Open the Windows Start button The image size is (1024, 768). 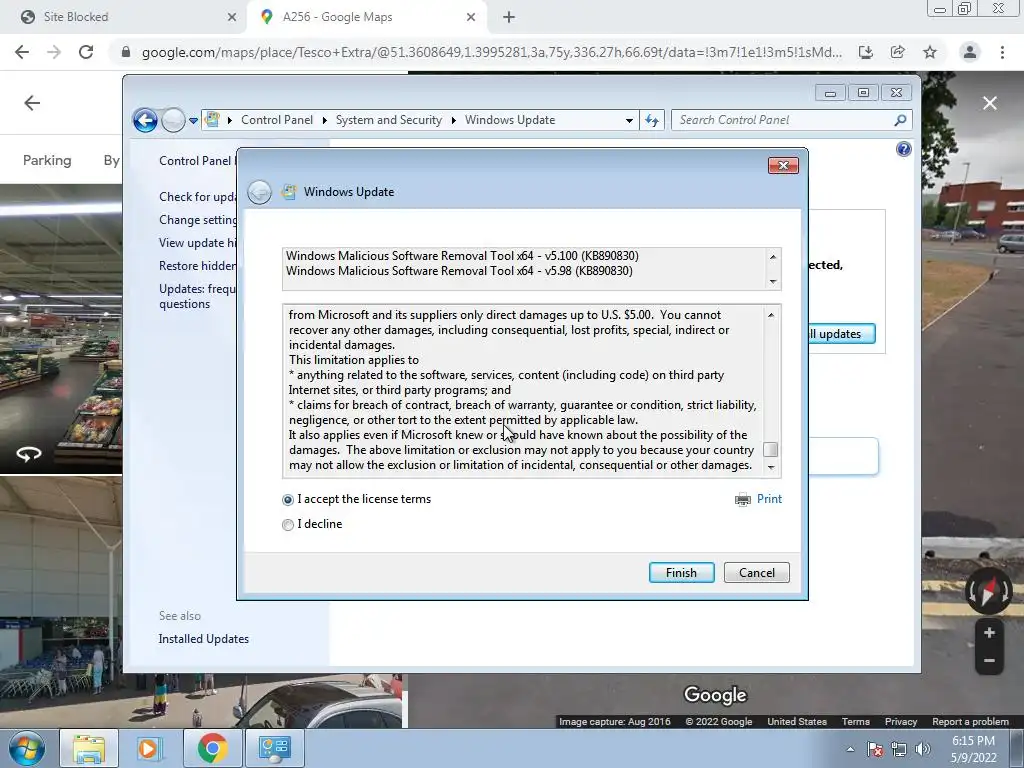27,748
